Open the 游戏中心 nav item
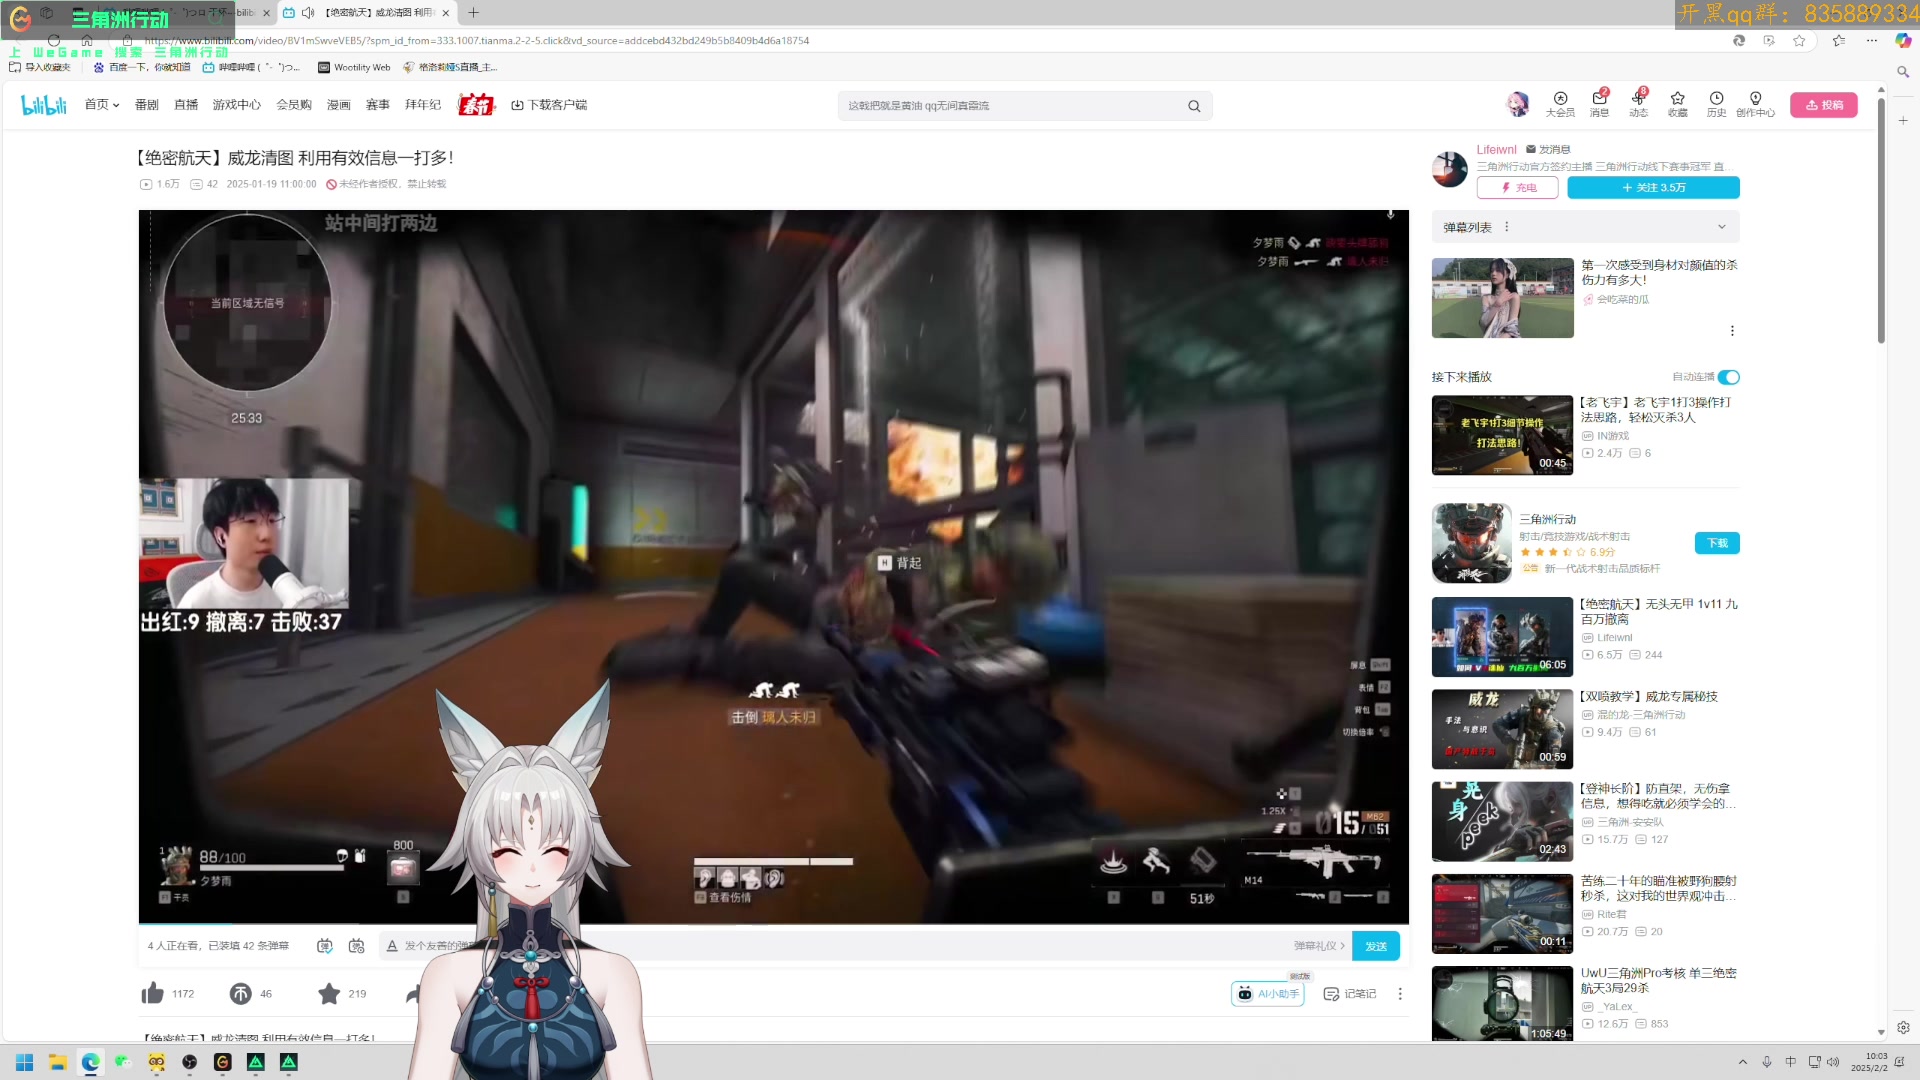1920x1080 pixels. tap(237, 105)
